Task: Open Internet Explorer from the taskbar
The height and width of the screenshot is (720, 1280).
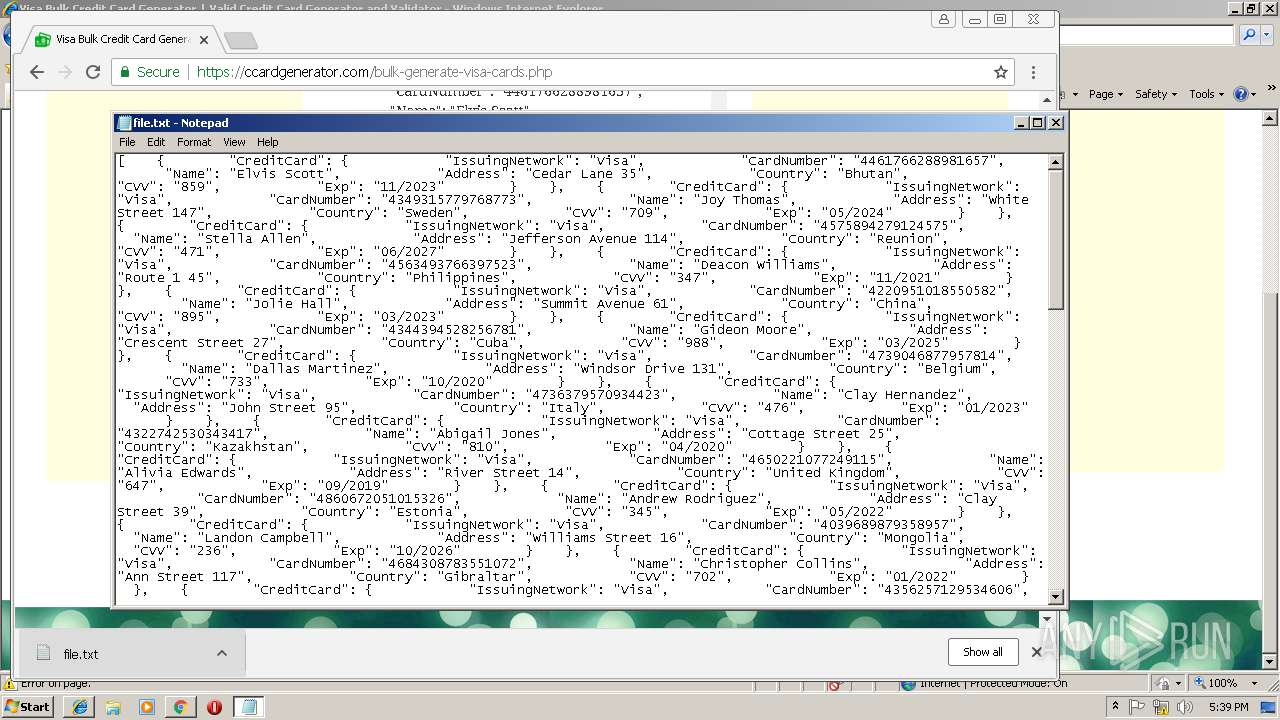Action: 79,706
